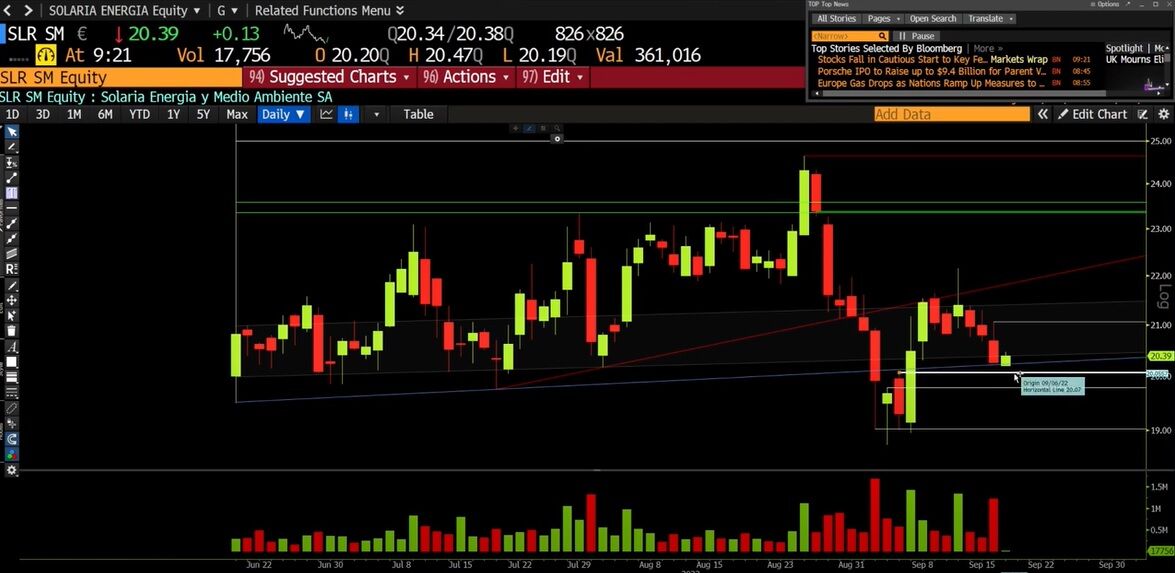Select the trash delete annotation tool
Screen dimensions: 1175x573
pyautogui.click(x=12, y=331)
